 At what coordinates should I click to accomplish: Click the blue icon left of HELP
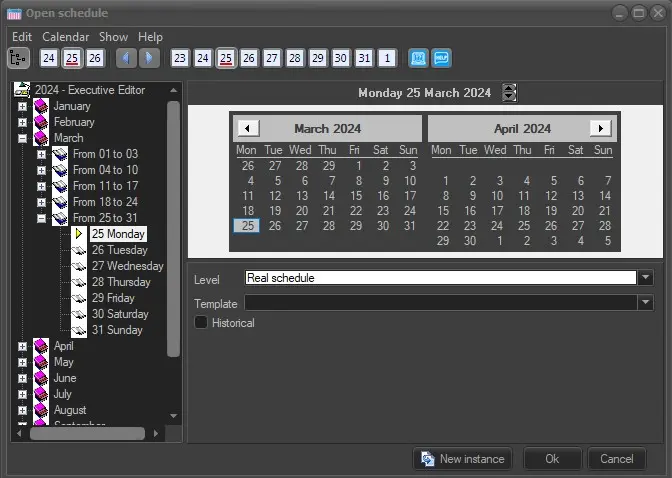418,58
